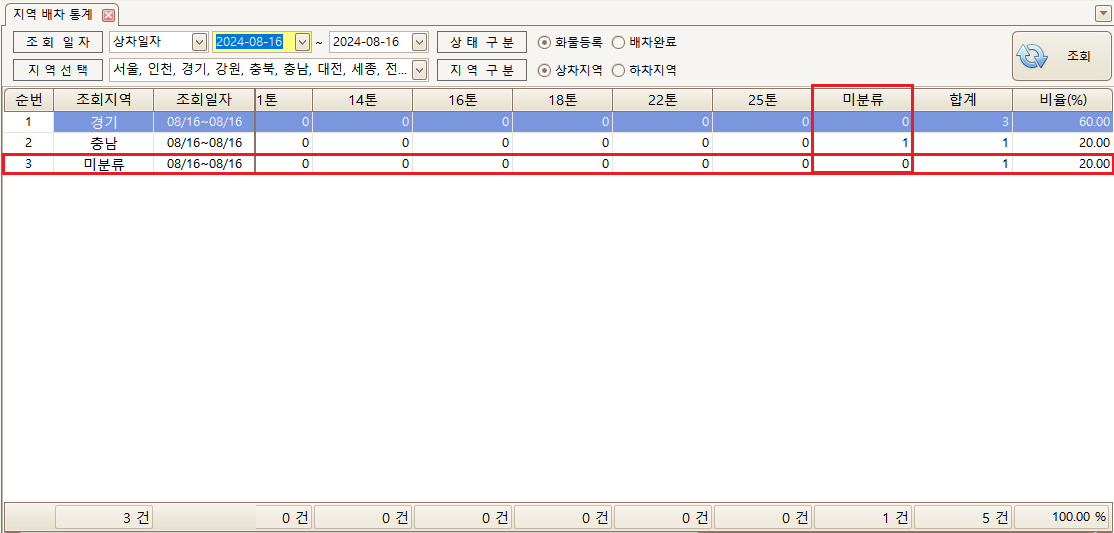This screenshot has width=1114, height=533.
Task: Open the start date calendar dropdown
Action: [x=302, y=42]
